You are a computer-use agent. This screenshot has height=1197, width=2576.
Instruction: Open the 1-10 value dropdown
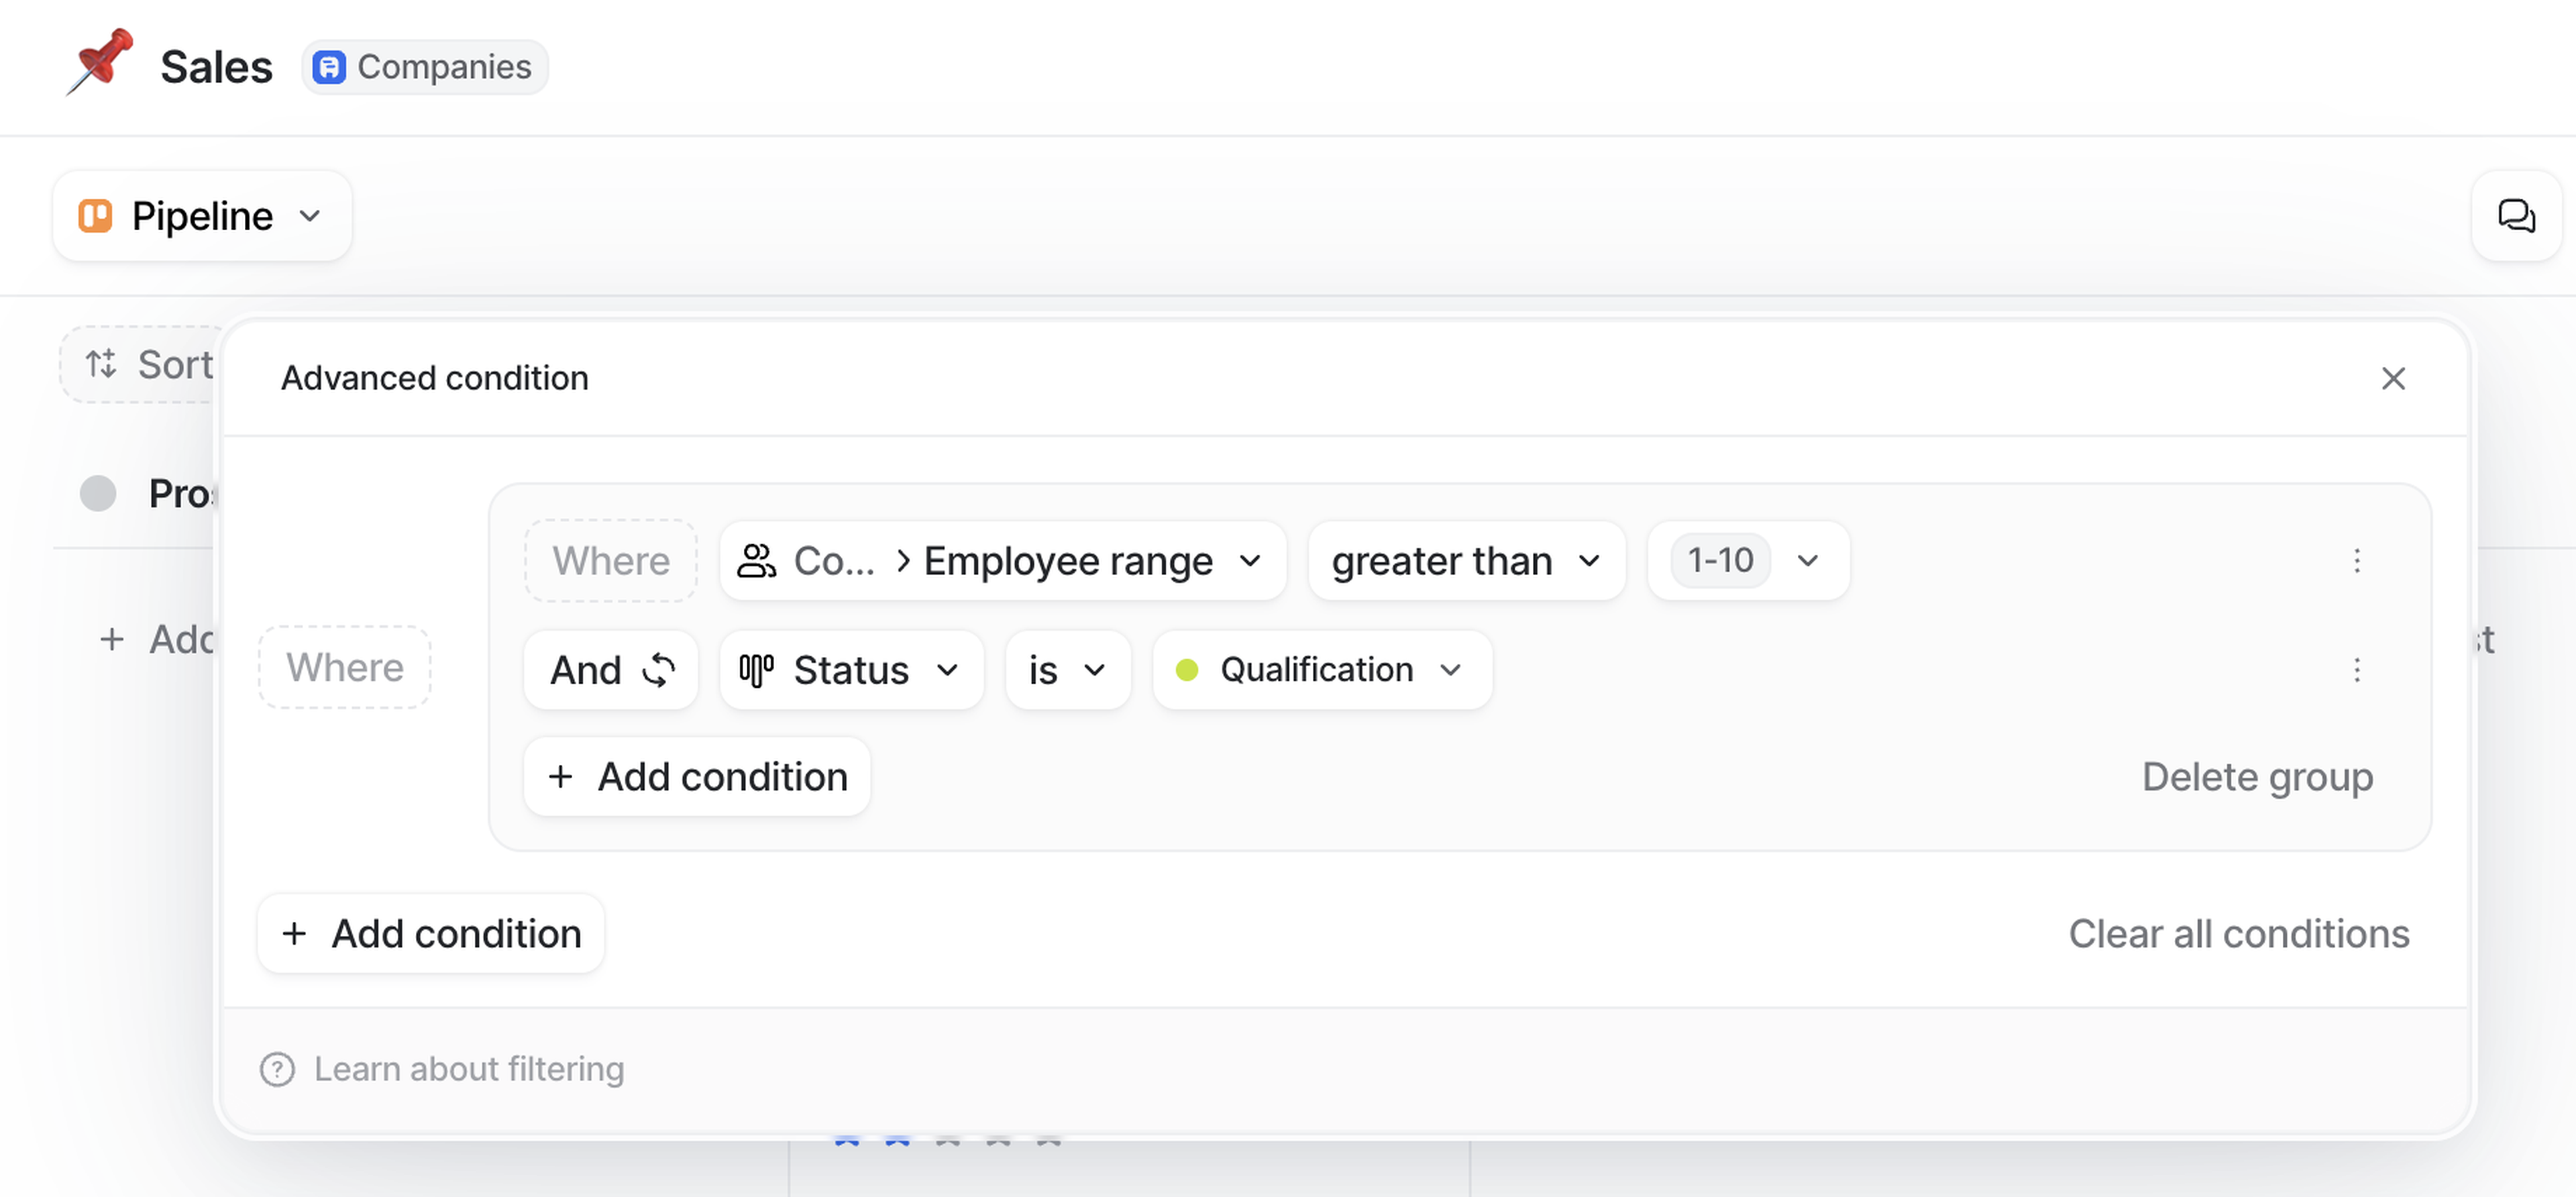click(x=1748, y=560)
